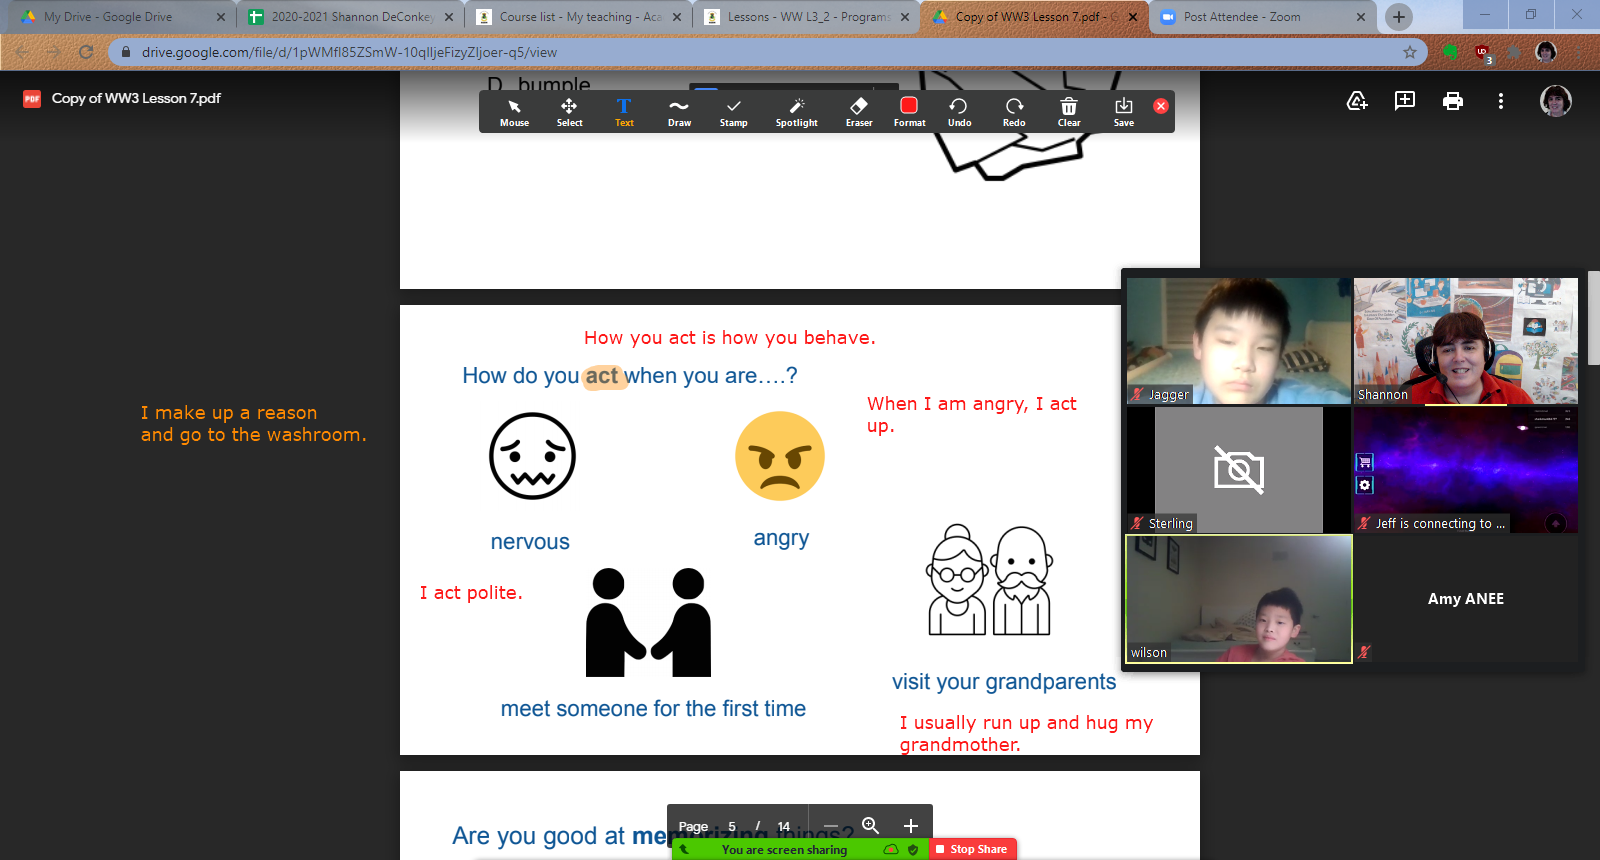Clear all annotations with trash icon

pyautogui.click(x=1069, y=112)
